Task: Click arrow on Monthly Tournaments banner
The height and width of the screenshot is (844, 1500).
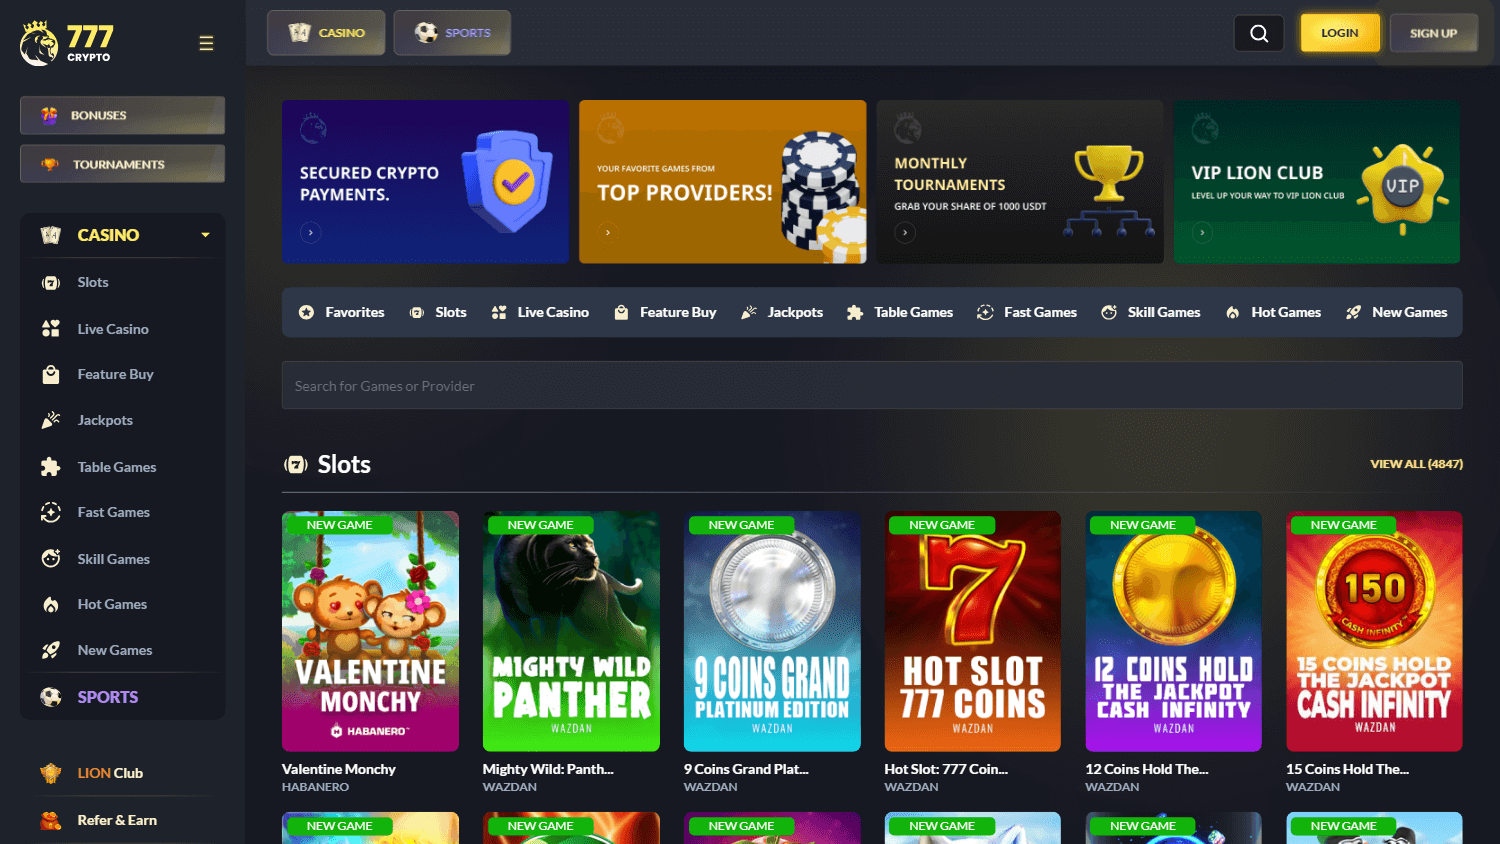Action: coord(905,233)
